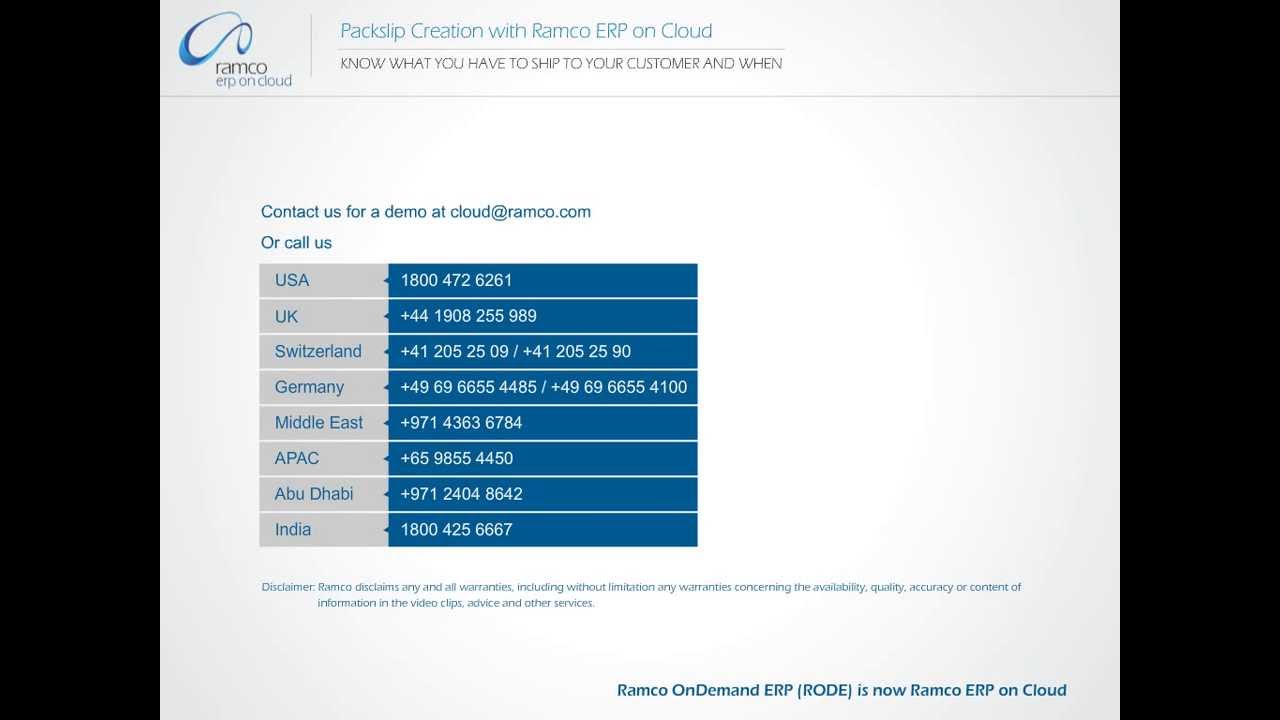Select the USA country cell
The width and height of the screenshot is (1280, 720).
[323, 280]
